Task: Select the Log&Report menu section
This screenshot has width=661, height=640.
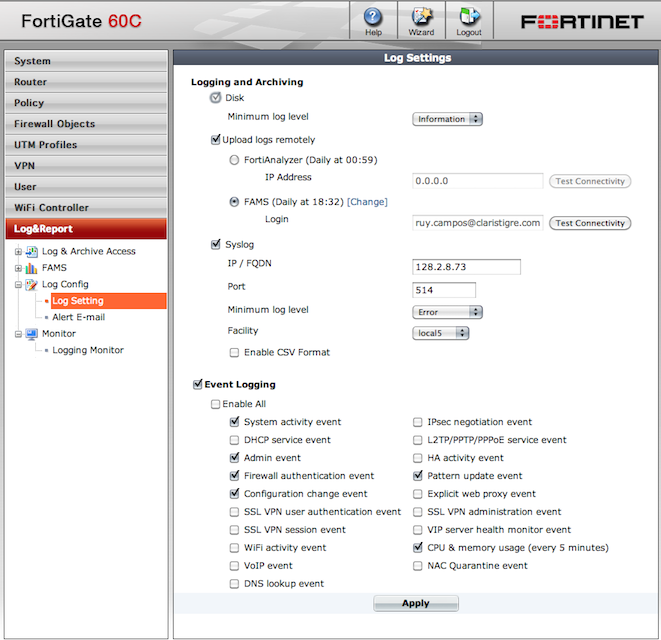Action: 86,229
